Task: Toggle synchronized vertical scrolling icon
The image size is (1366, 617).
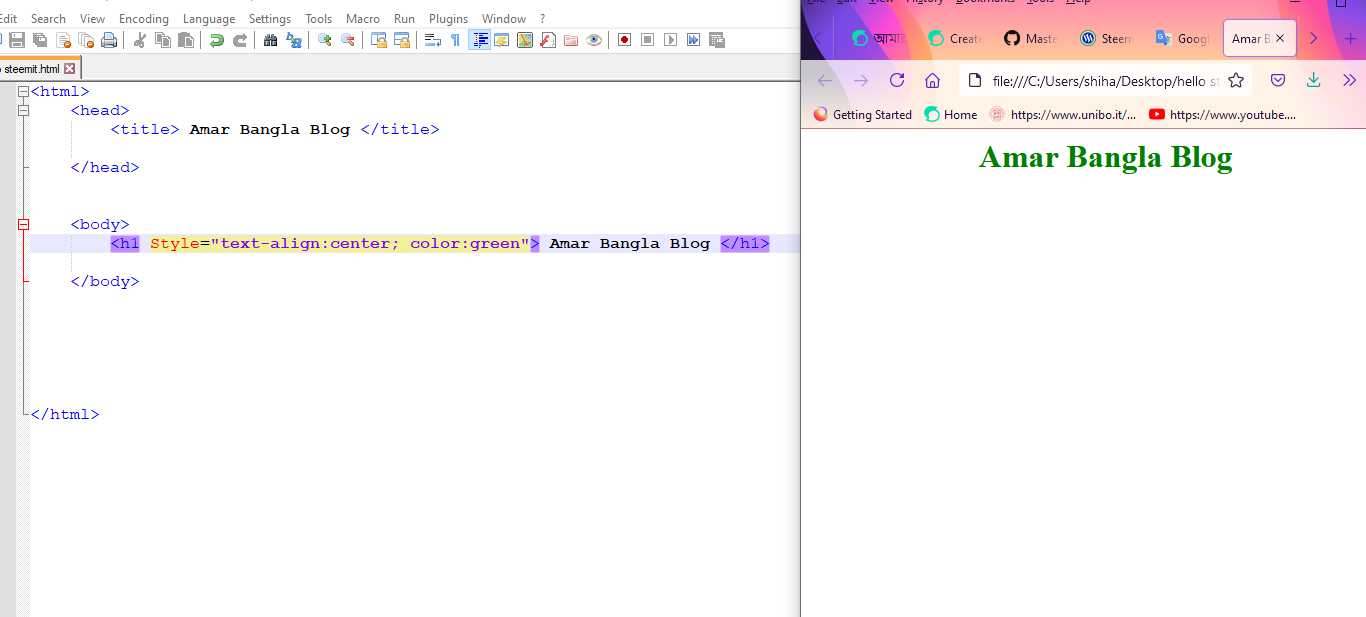Action: tap(379, 40)
